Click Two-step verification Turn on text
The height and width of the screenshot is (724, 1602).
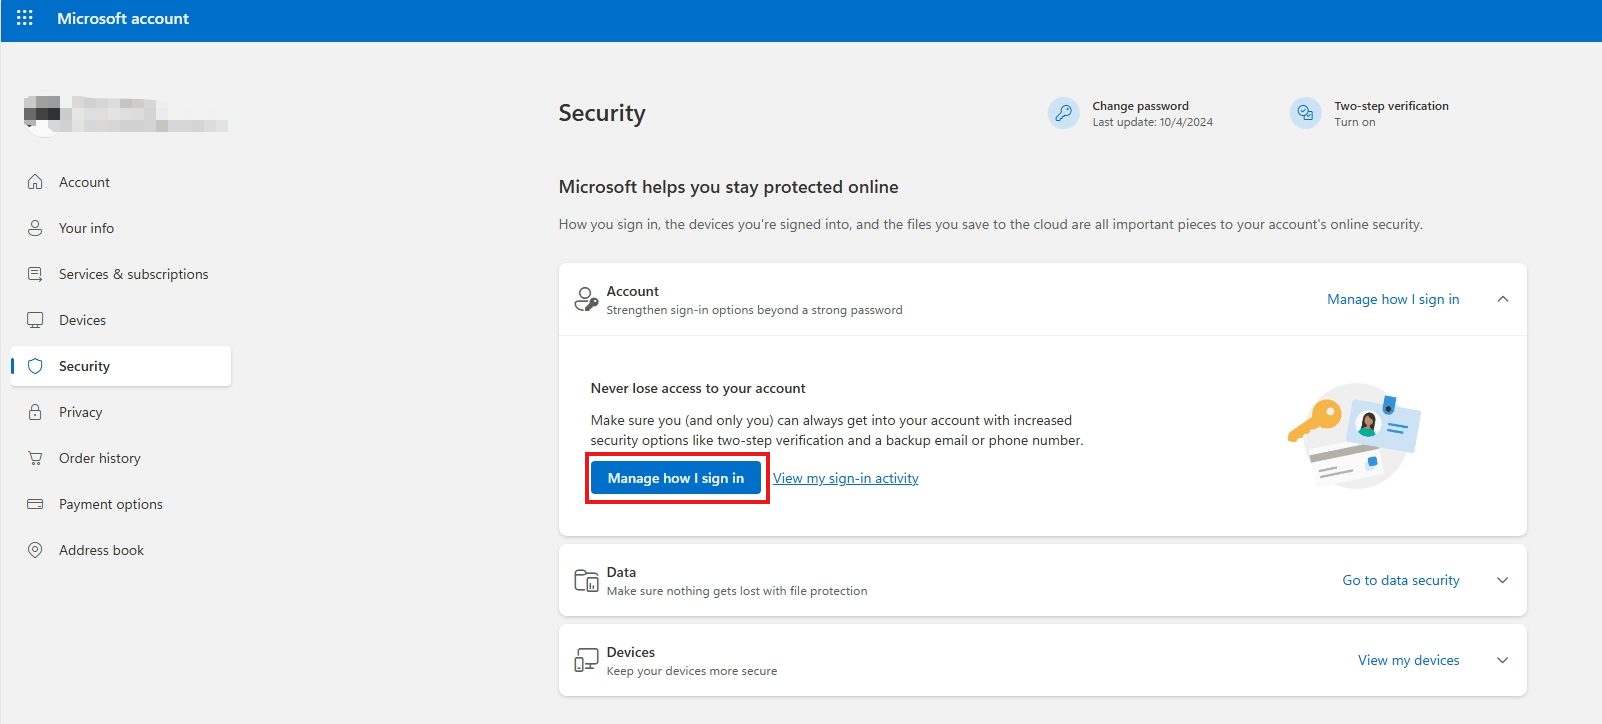pyautogui.click(x=1355, y=122)
